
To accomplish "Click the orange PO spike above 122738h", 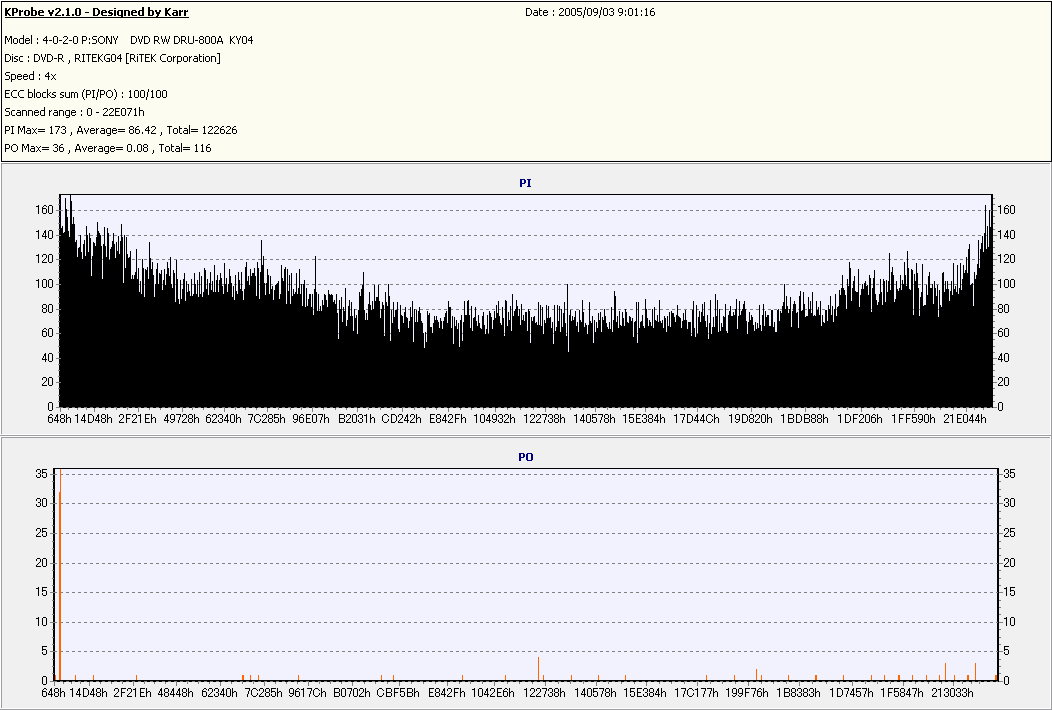I will 539,668.
